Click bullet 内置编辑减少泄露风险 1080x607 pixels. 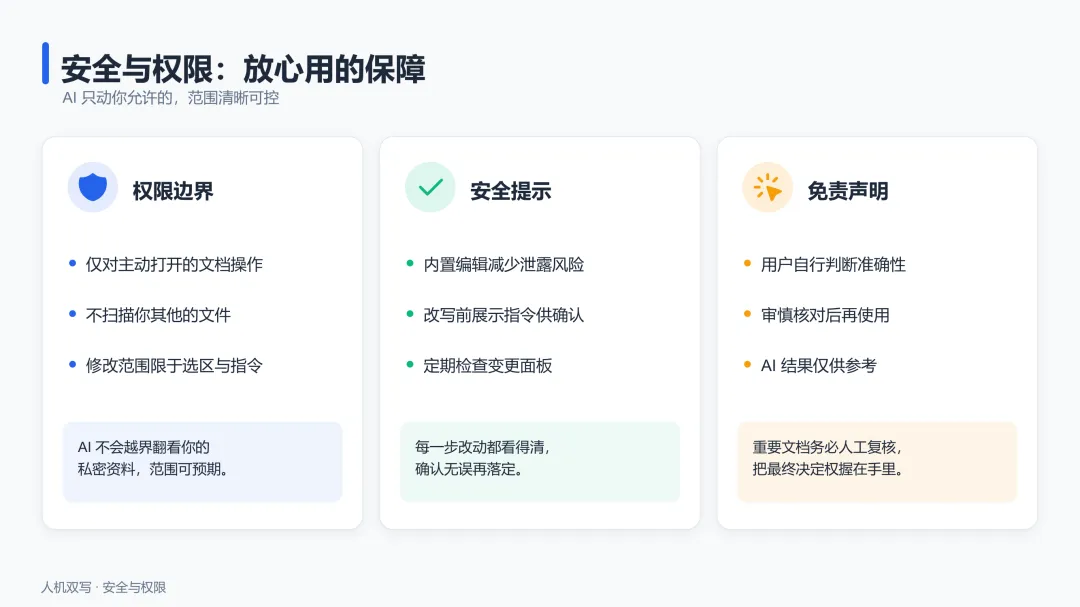[x=503, y=265]
